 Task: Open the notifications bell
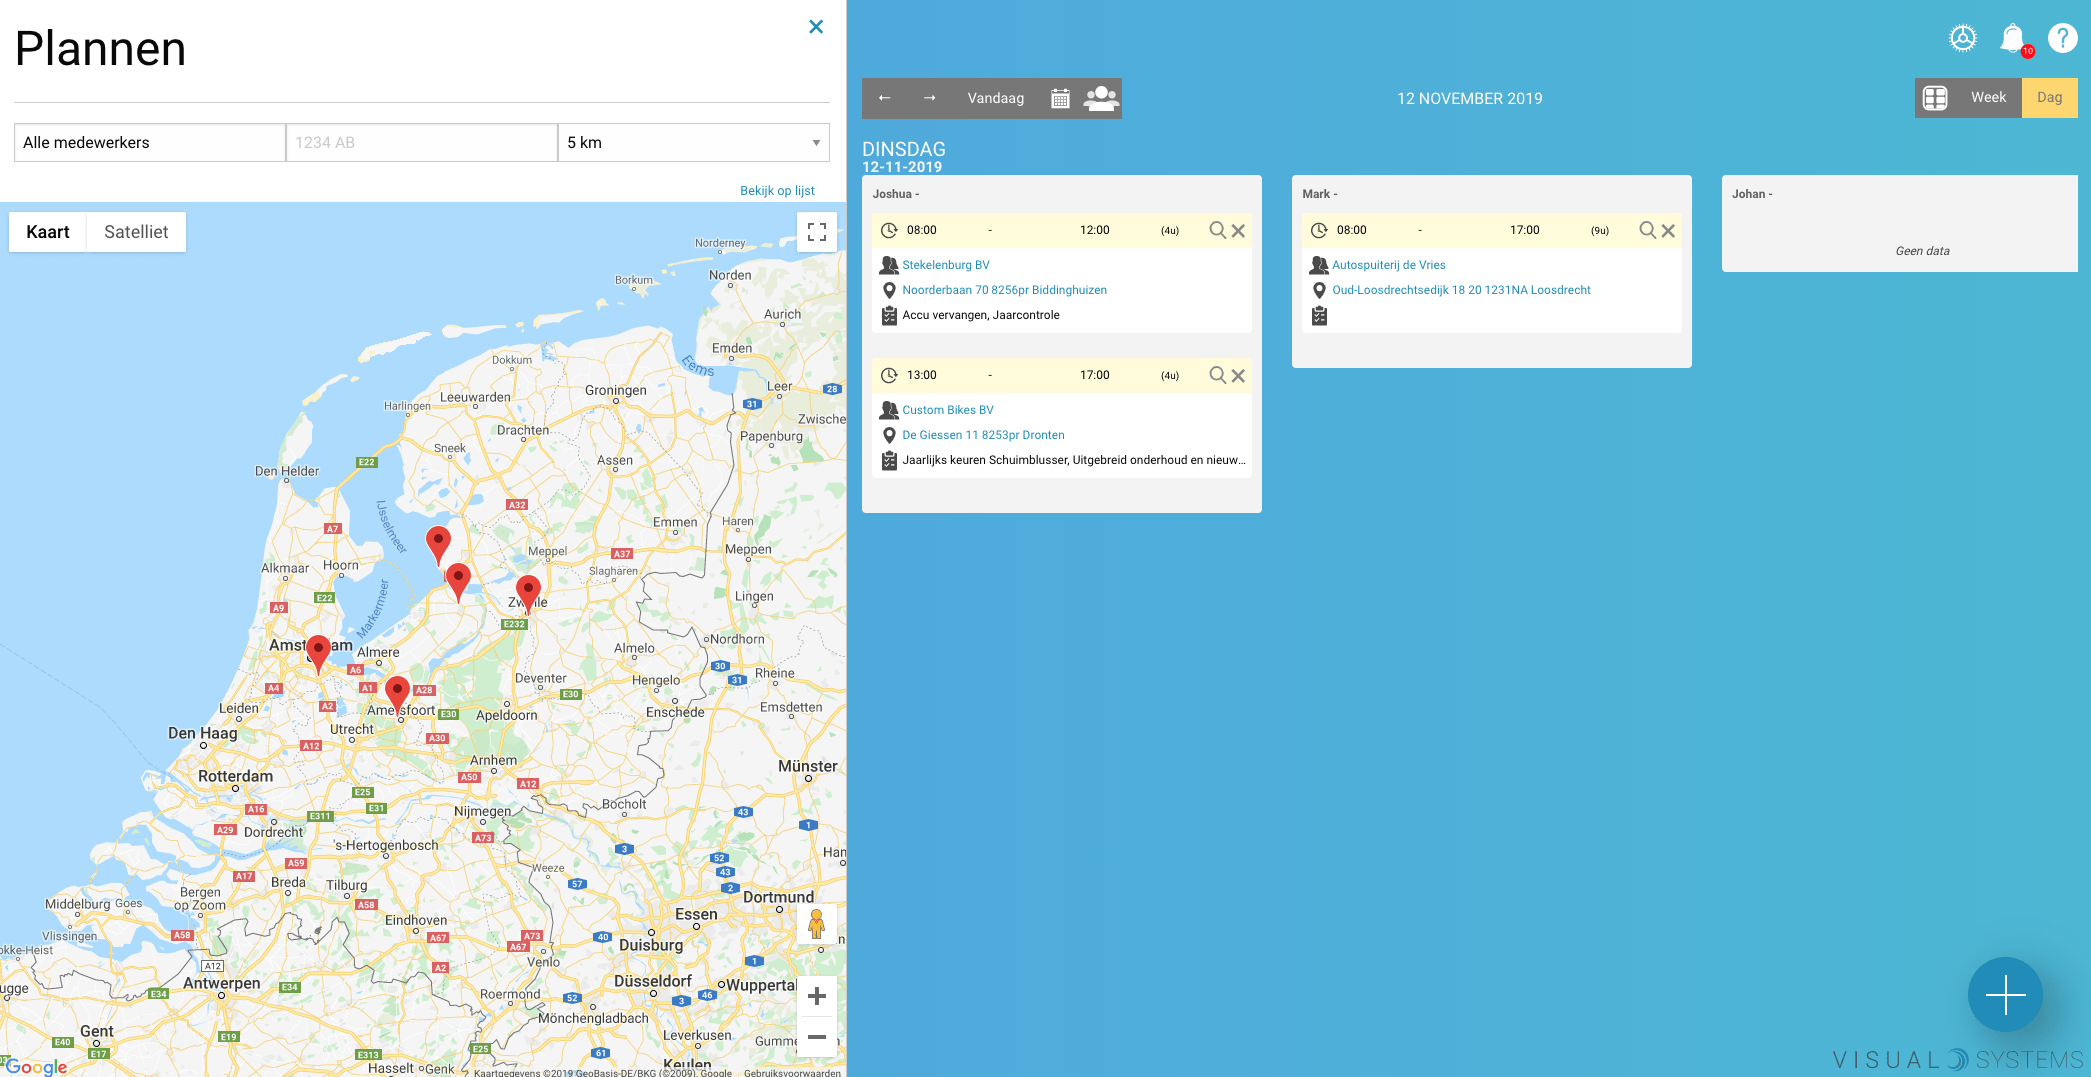(2012, 38)
